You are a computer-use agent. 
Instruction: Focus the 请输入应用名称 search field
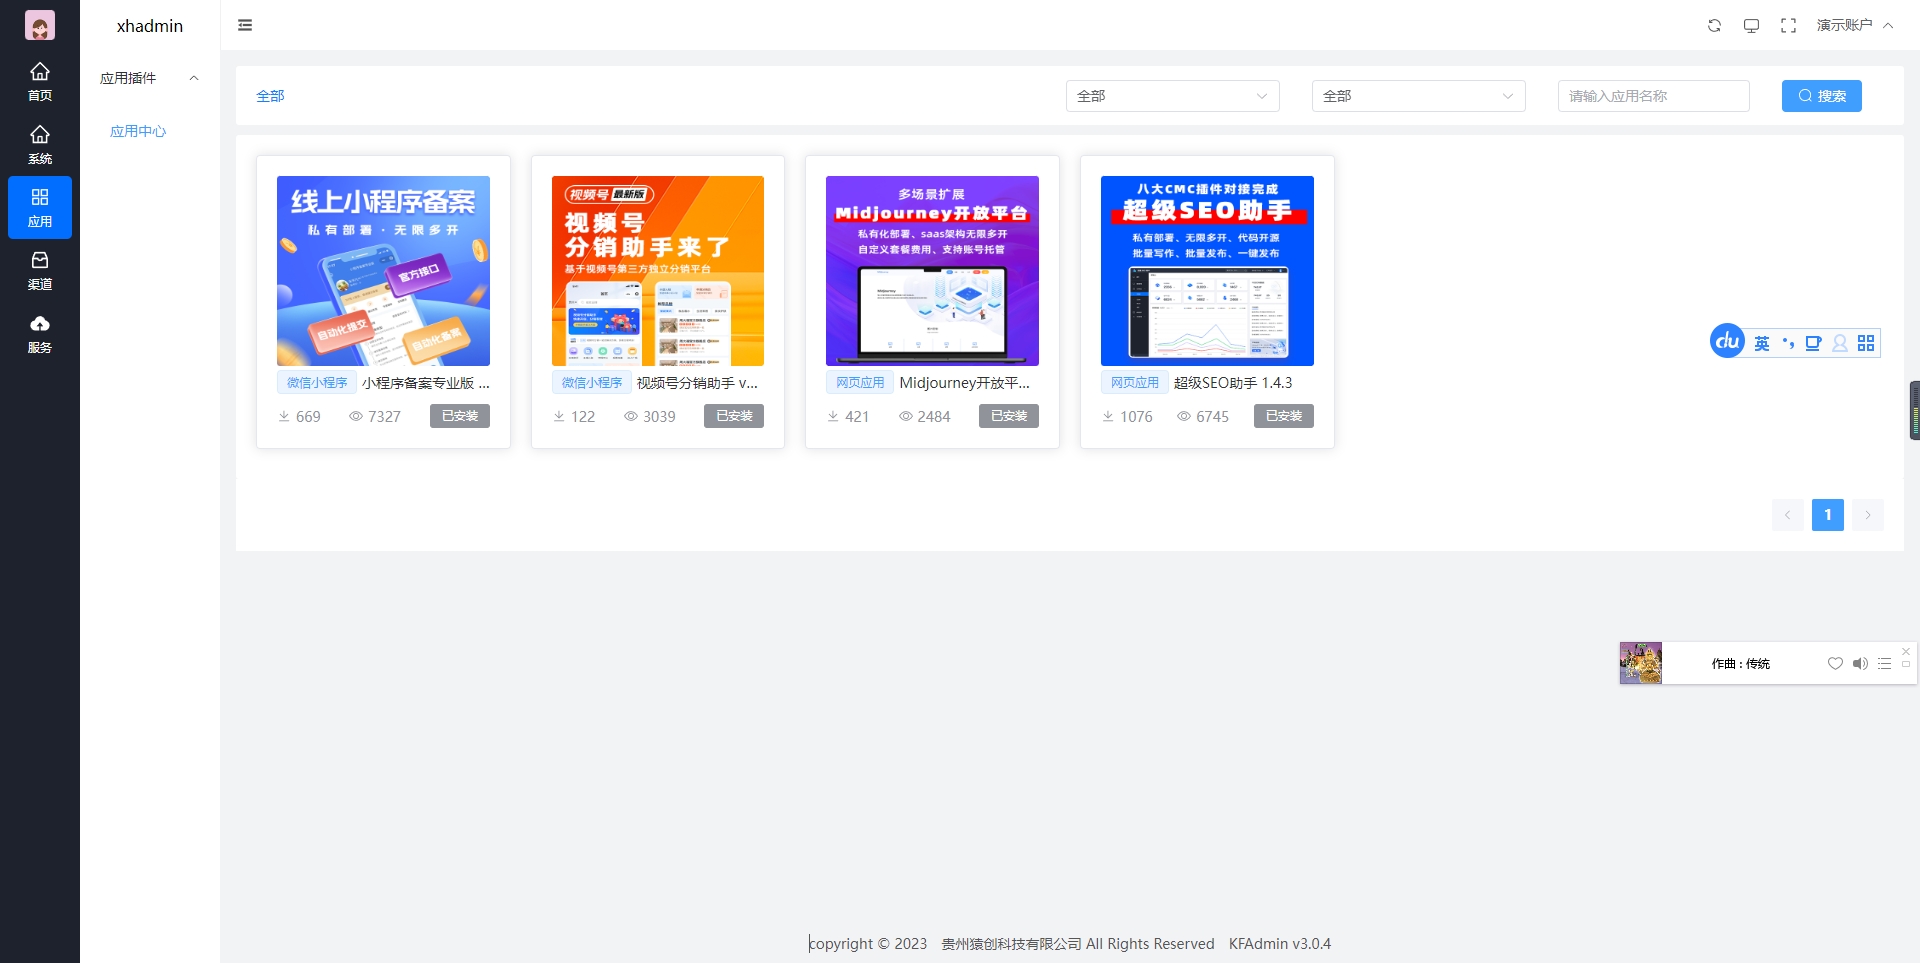click(x=1654, y=96)
